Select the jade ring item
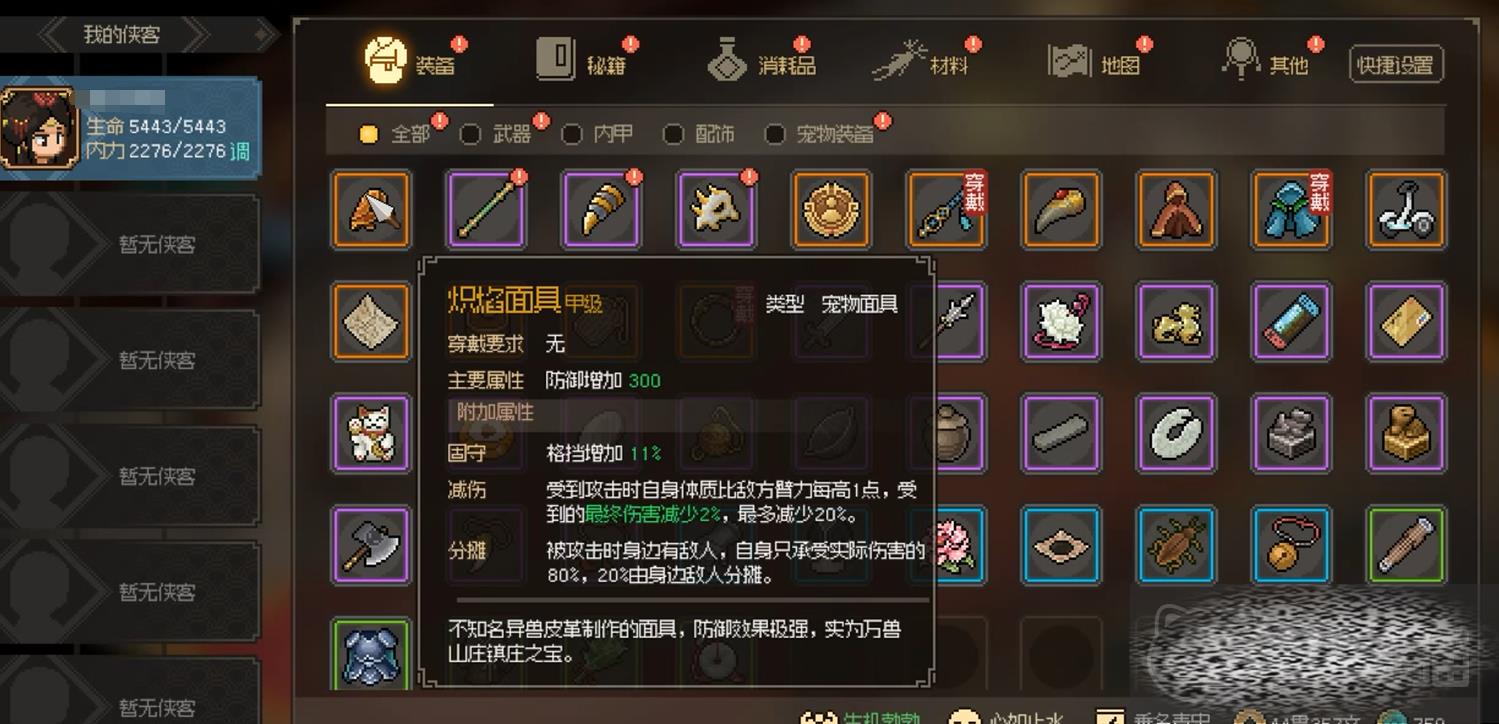This screenshot has width=1499, height=724. click(x=1176, y=435)
